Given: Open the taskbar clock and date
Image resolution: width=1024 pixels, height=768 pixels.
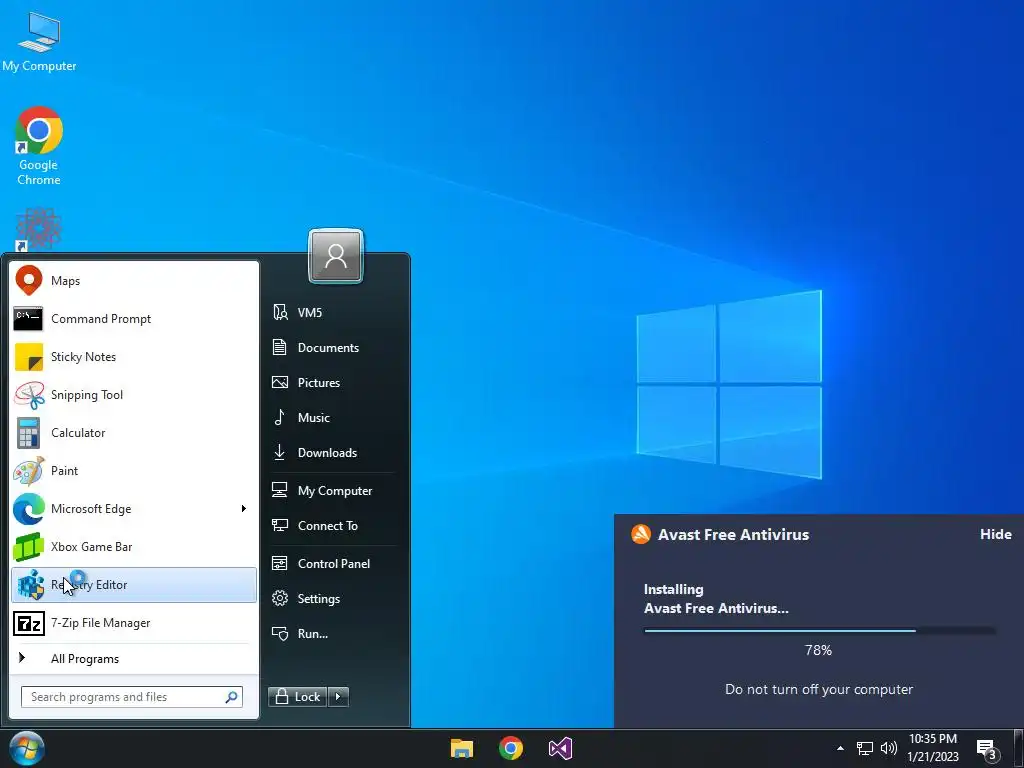Looking at the screenshot, I should pos(933,748).
